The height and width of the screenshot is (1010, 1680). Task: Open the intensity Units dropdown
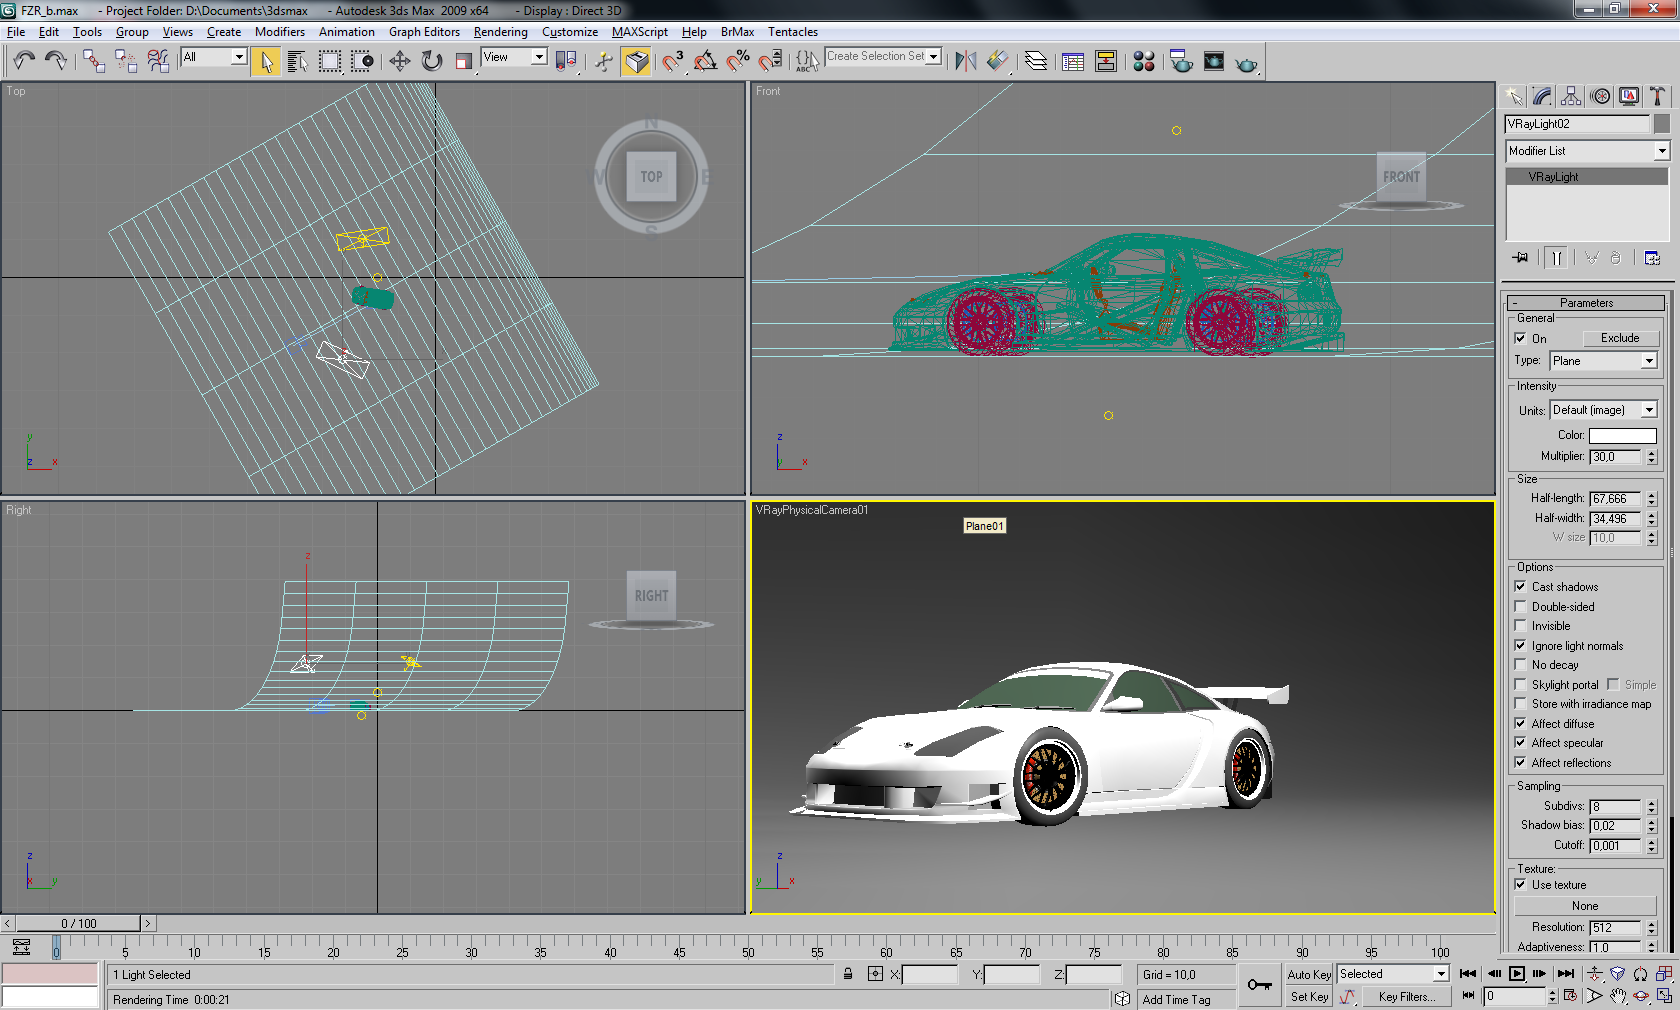coord(1603,410)
